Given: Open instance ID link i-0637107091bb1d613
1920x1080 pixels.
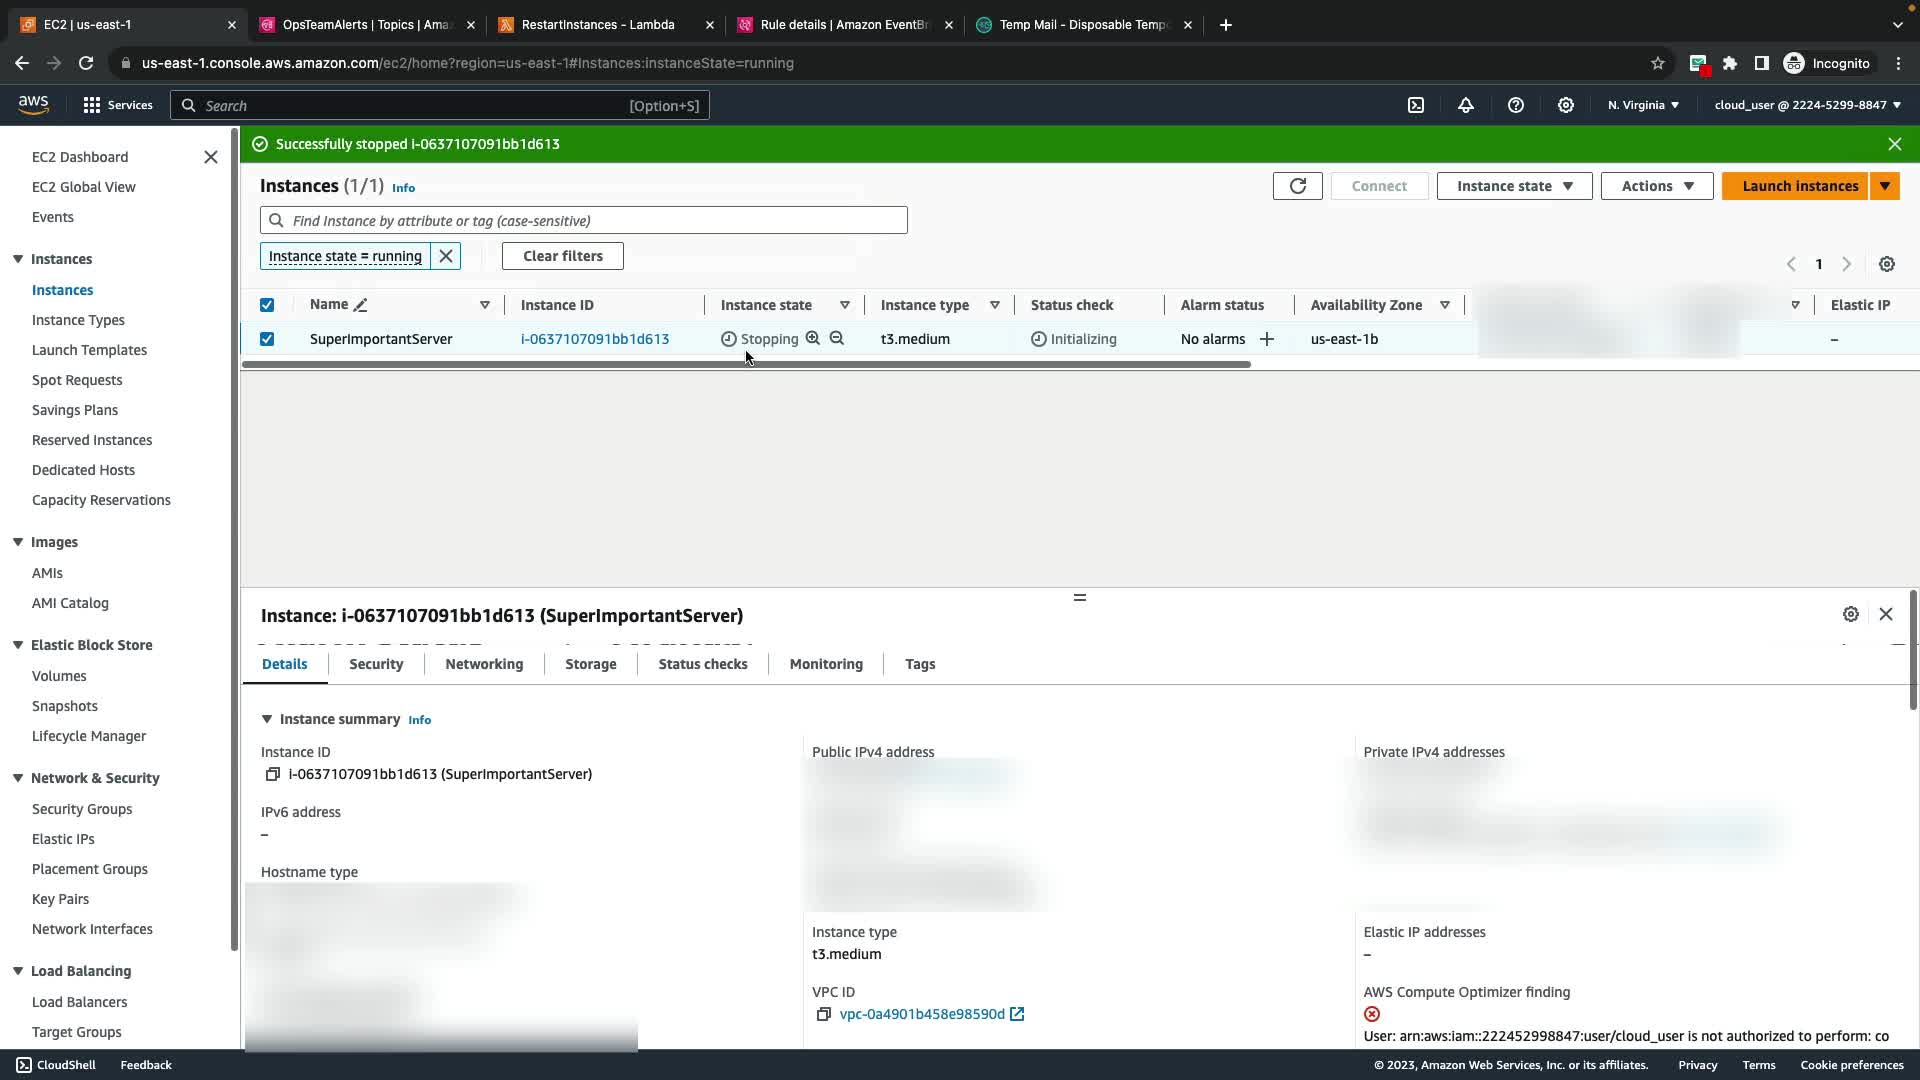Looking at the screenshot, I should pyautogui.click(x=594, y=339).
